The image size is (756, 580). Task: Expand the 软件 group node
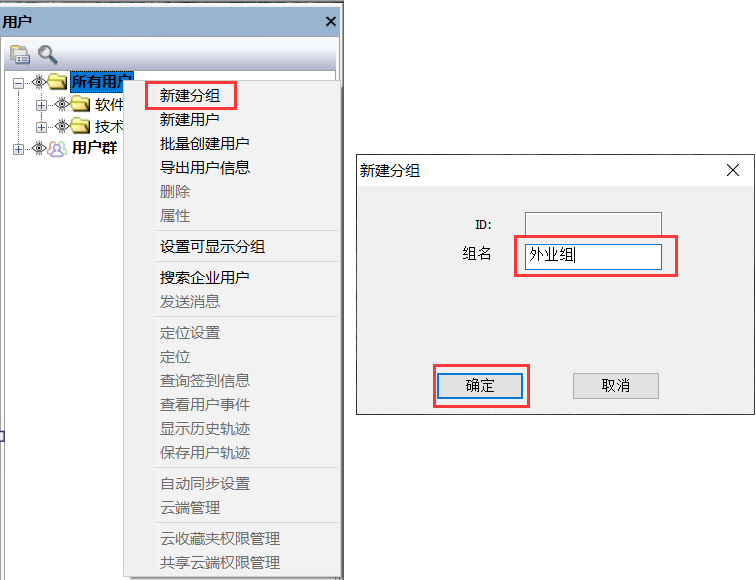tap(41, 105)
